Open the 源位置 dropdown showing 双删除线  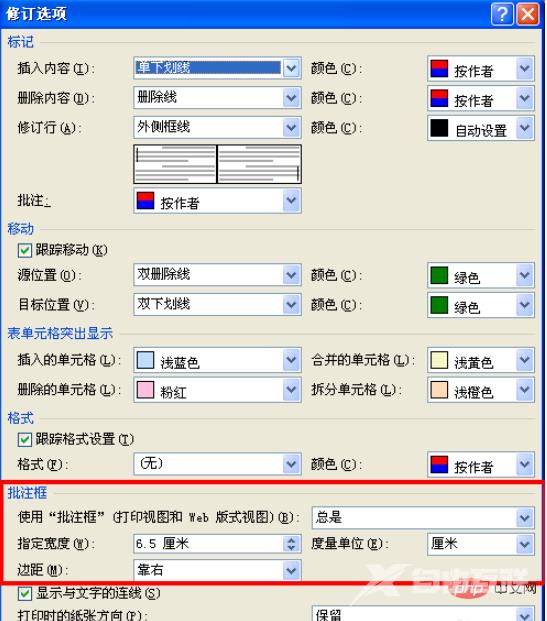point(217,275)
